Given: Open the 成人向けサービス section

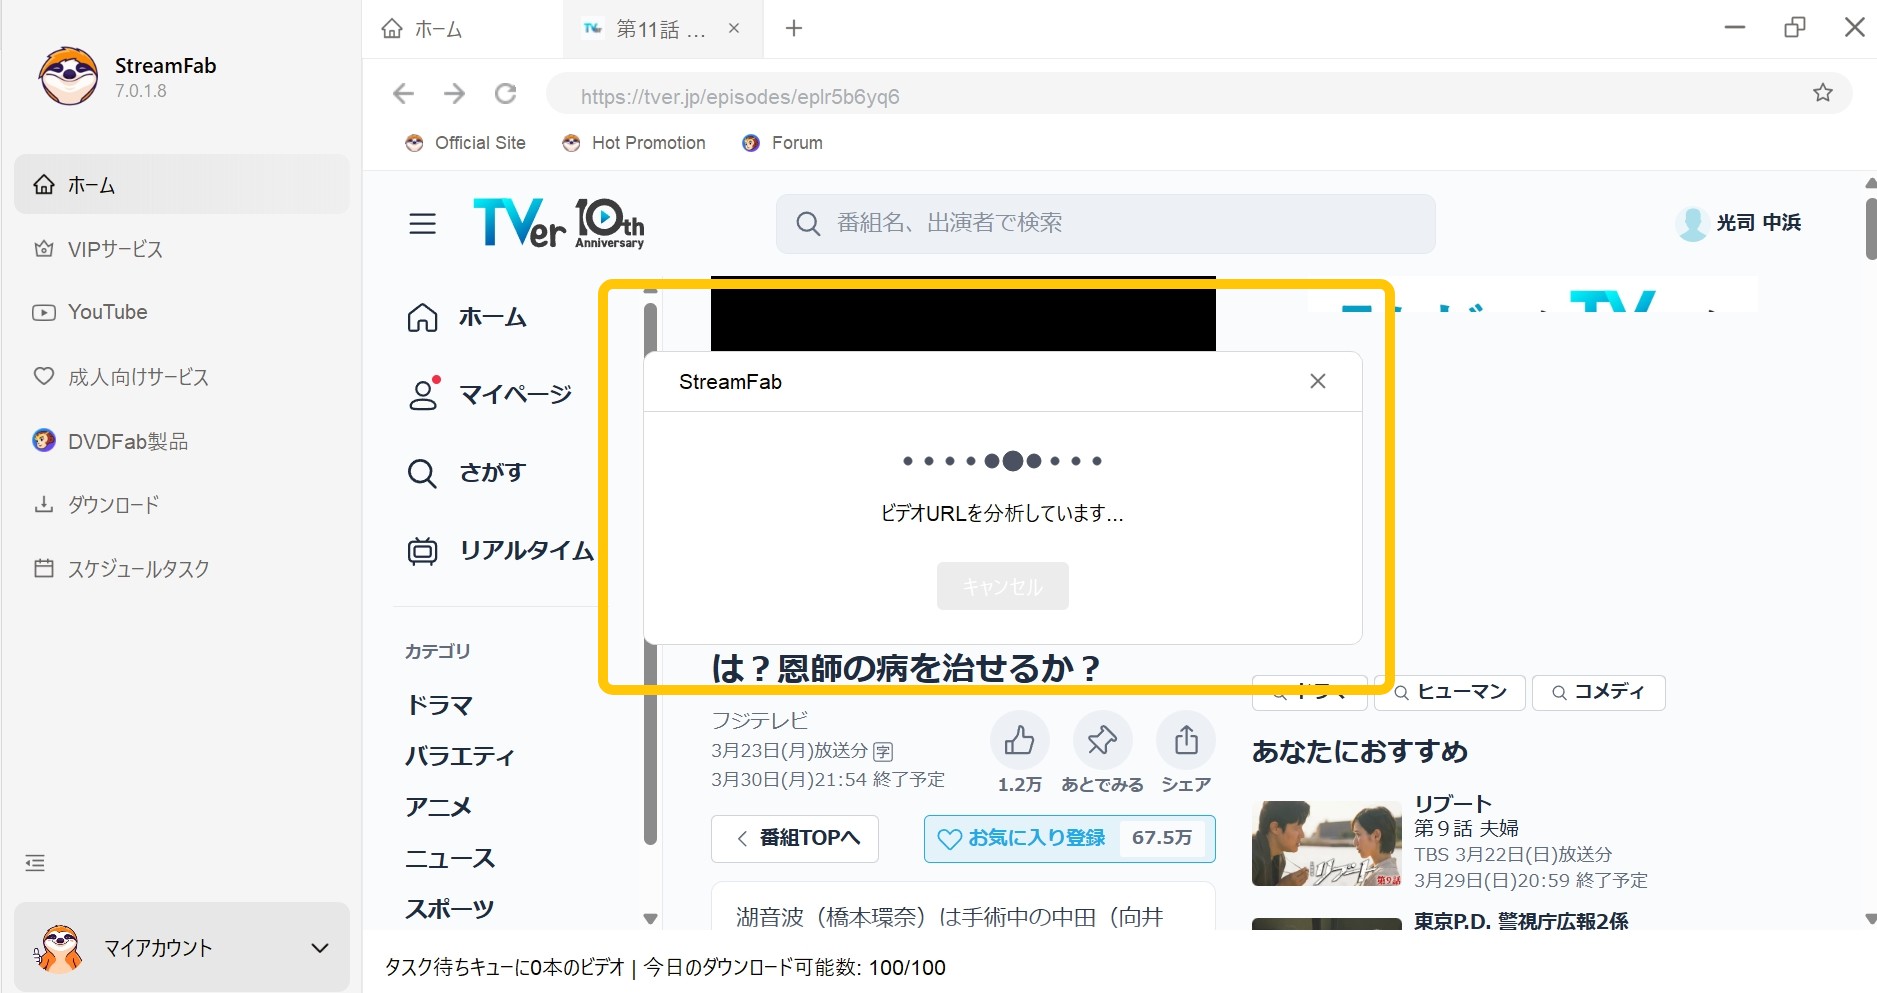Looking at the screenshot, I should [x=138, y=377].
